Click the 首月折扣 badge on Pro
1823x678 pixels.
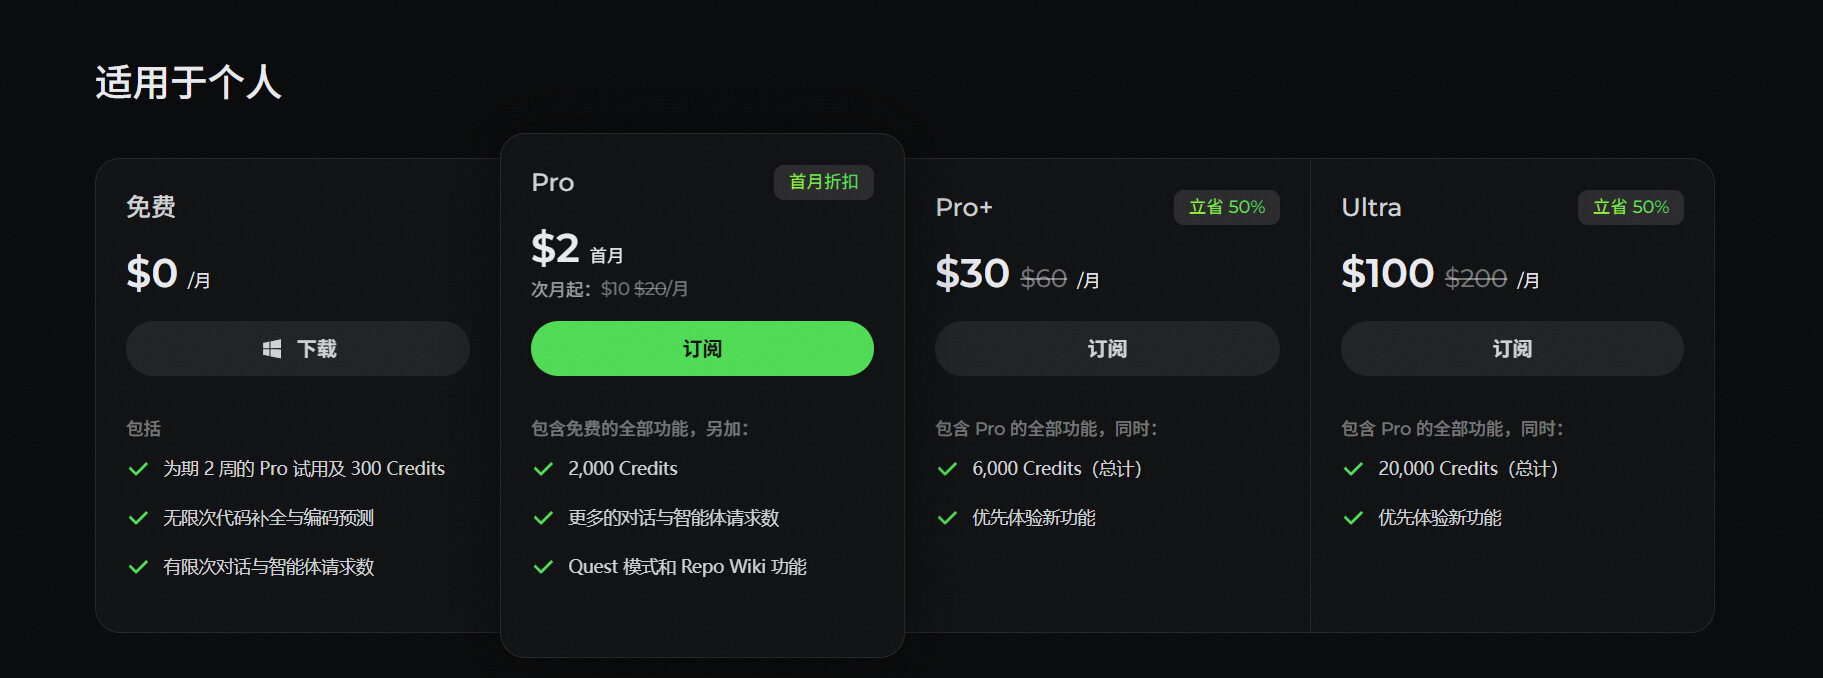click(823, 182)
